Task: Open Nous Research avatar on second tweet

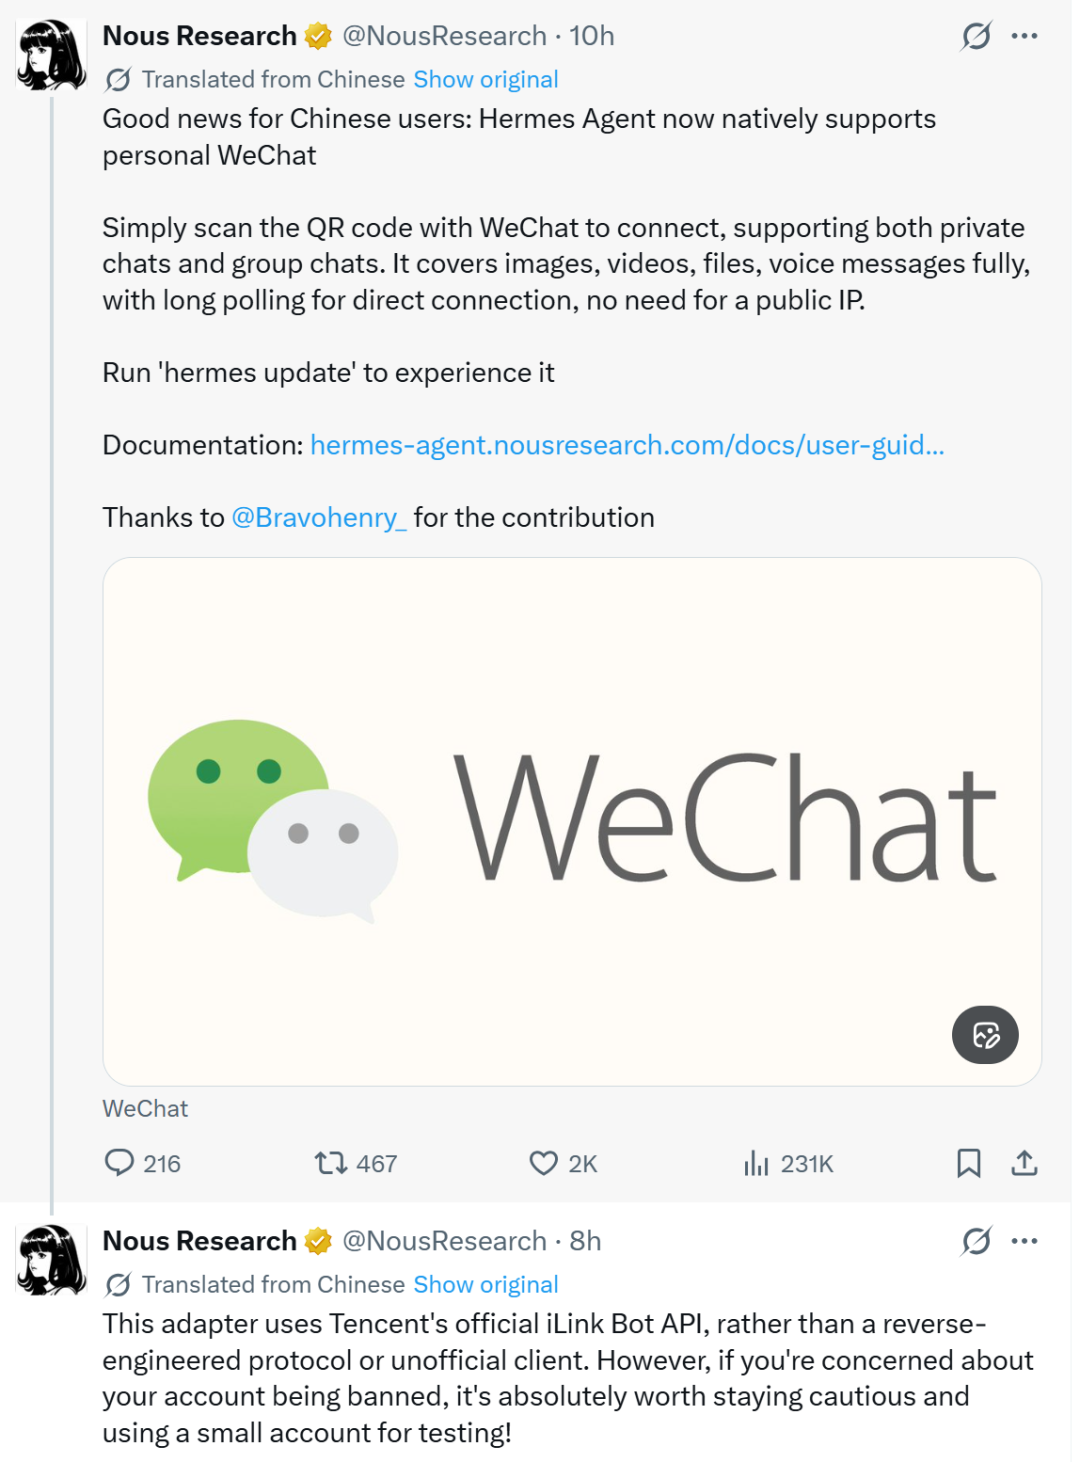Action: (x=51, y=1260)
